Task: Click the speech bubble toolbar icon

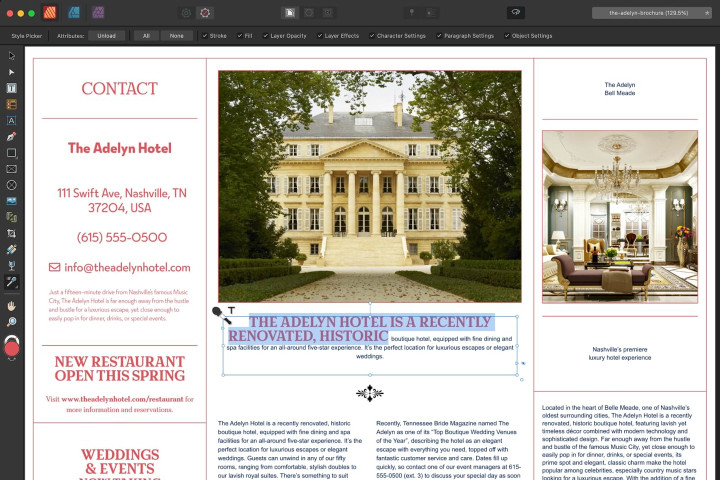Action: click(516, 12)
